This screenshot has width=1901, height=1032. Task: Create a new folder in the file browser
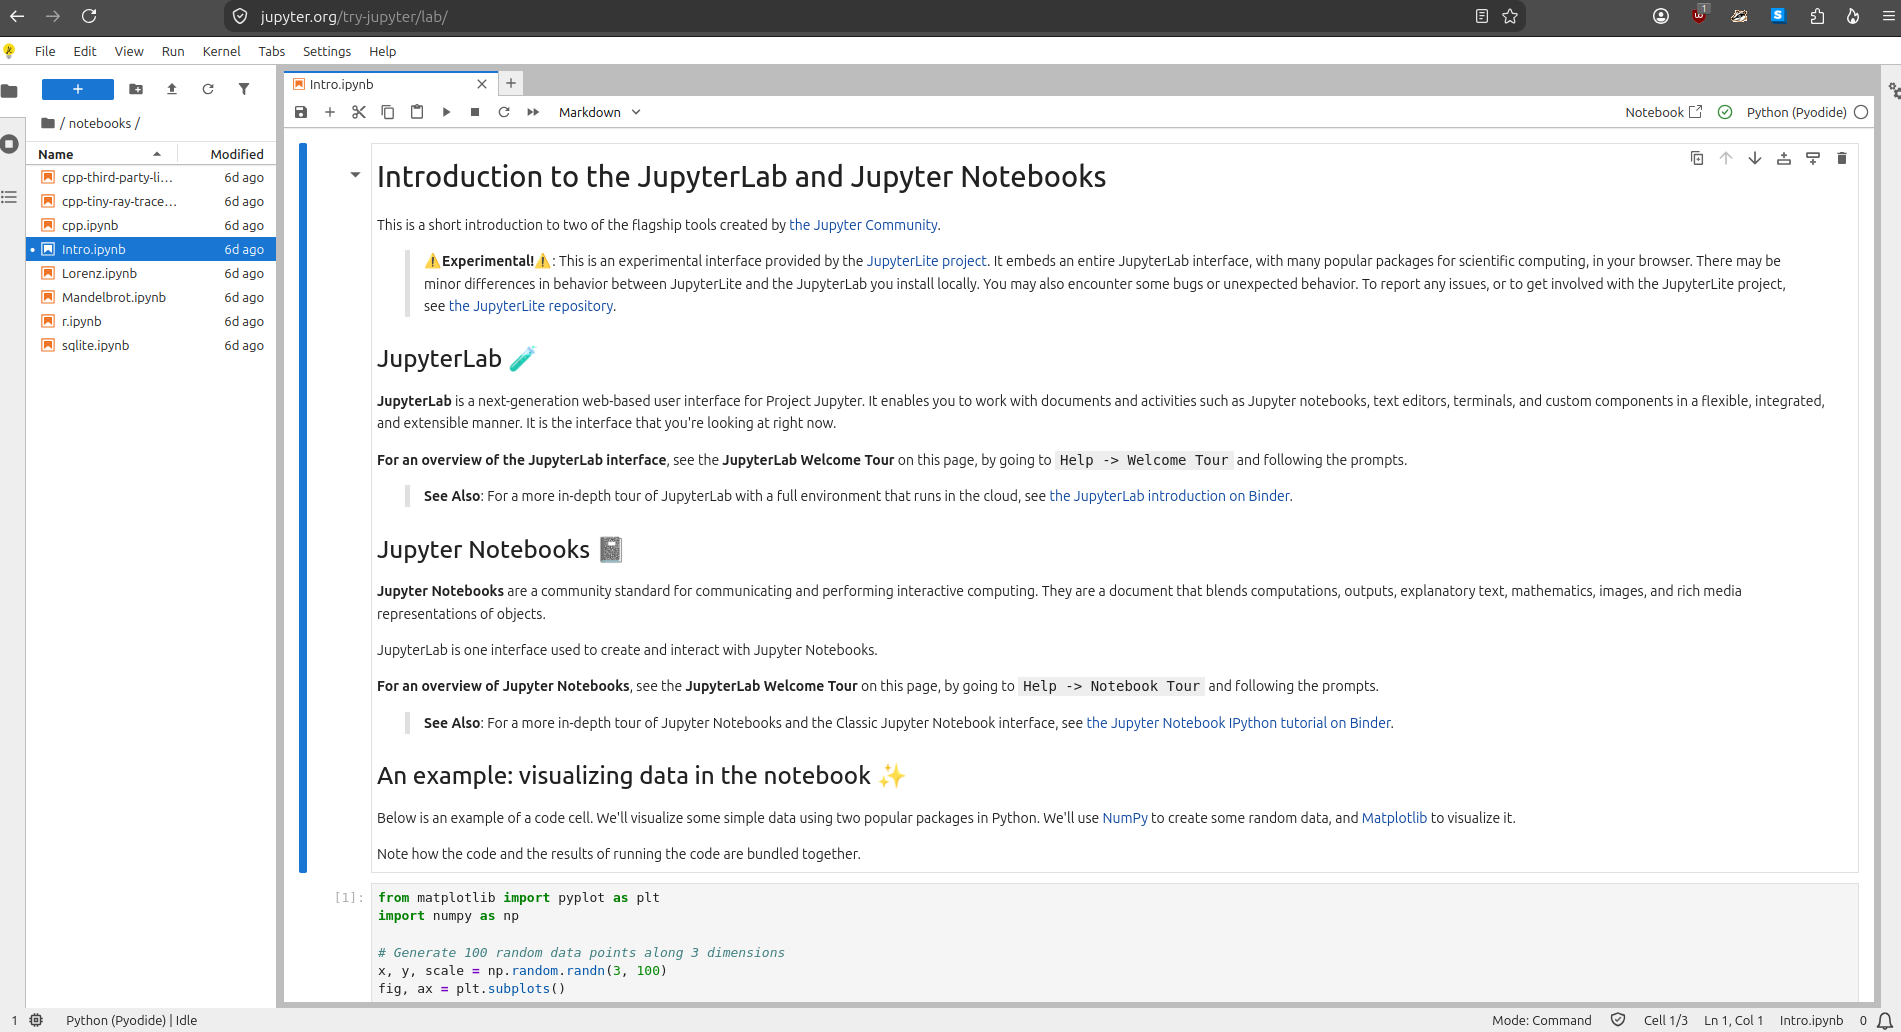point(136,89)
